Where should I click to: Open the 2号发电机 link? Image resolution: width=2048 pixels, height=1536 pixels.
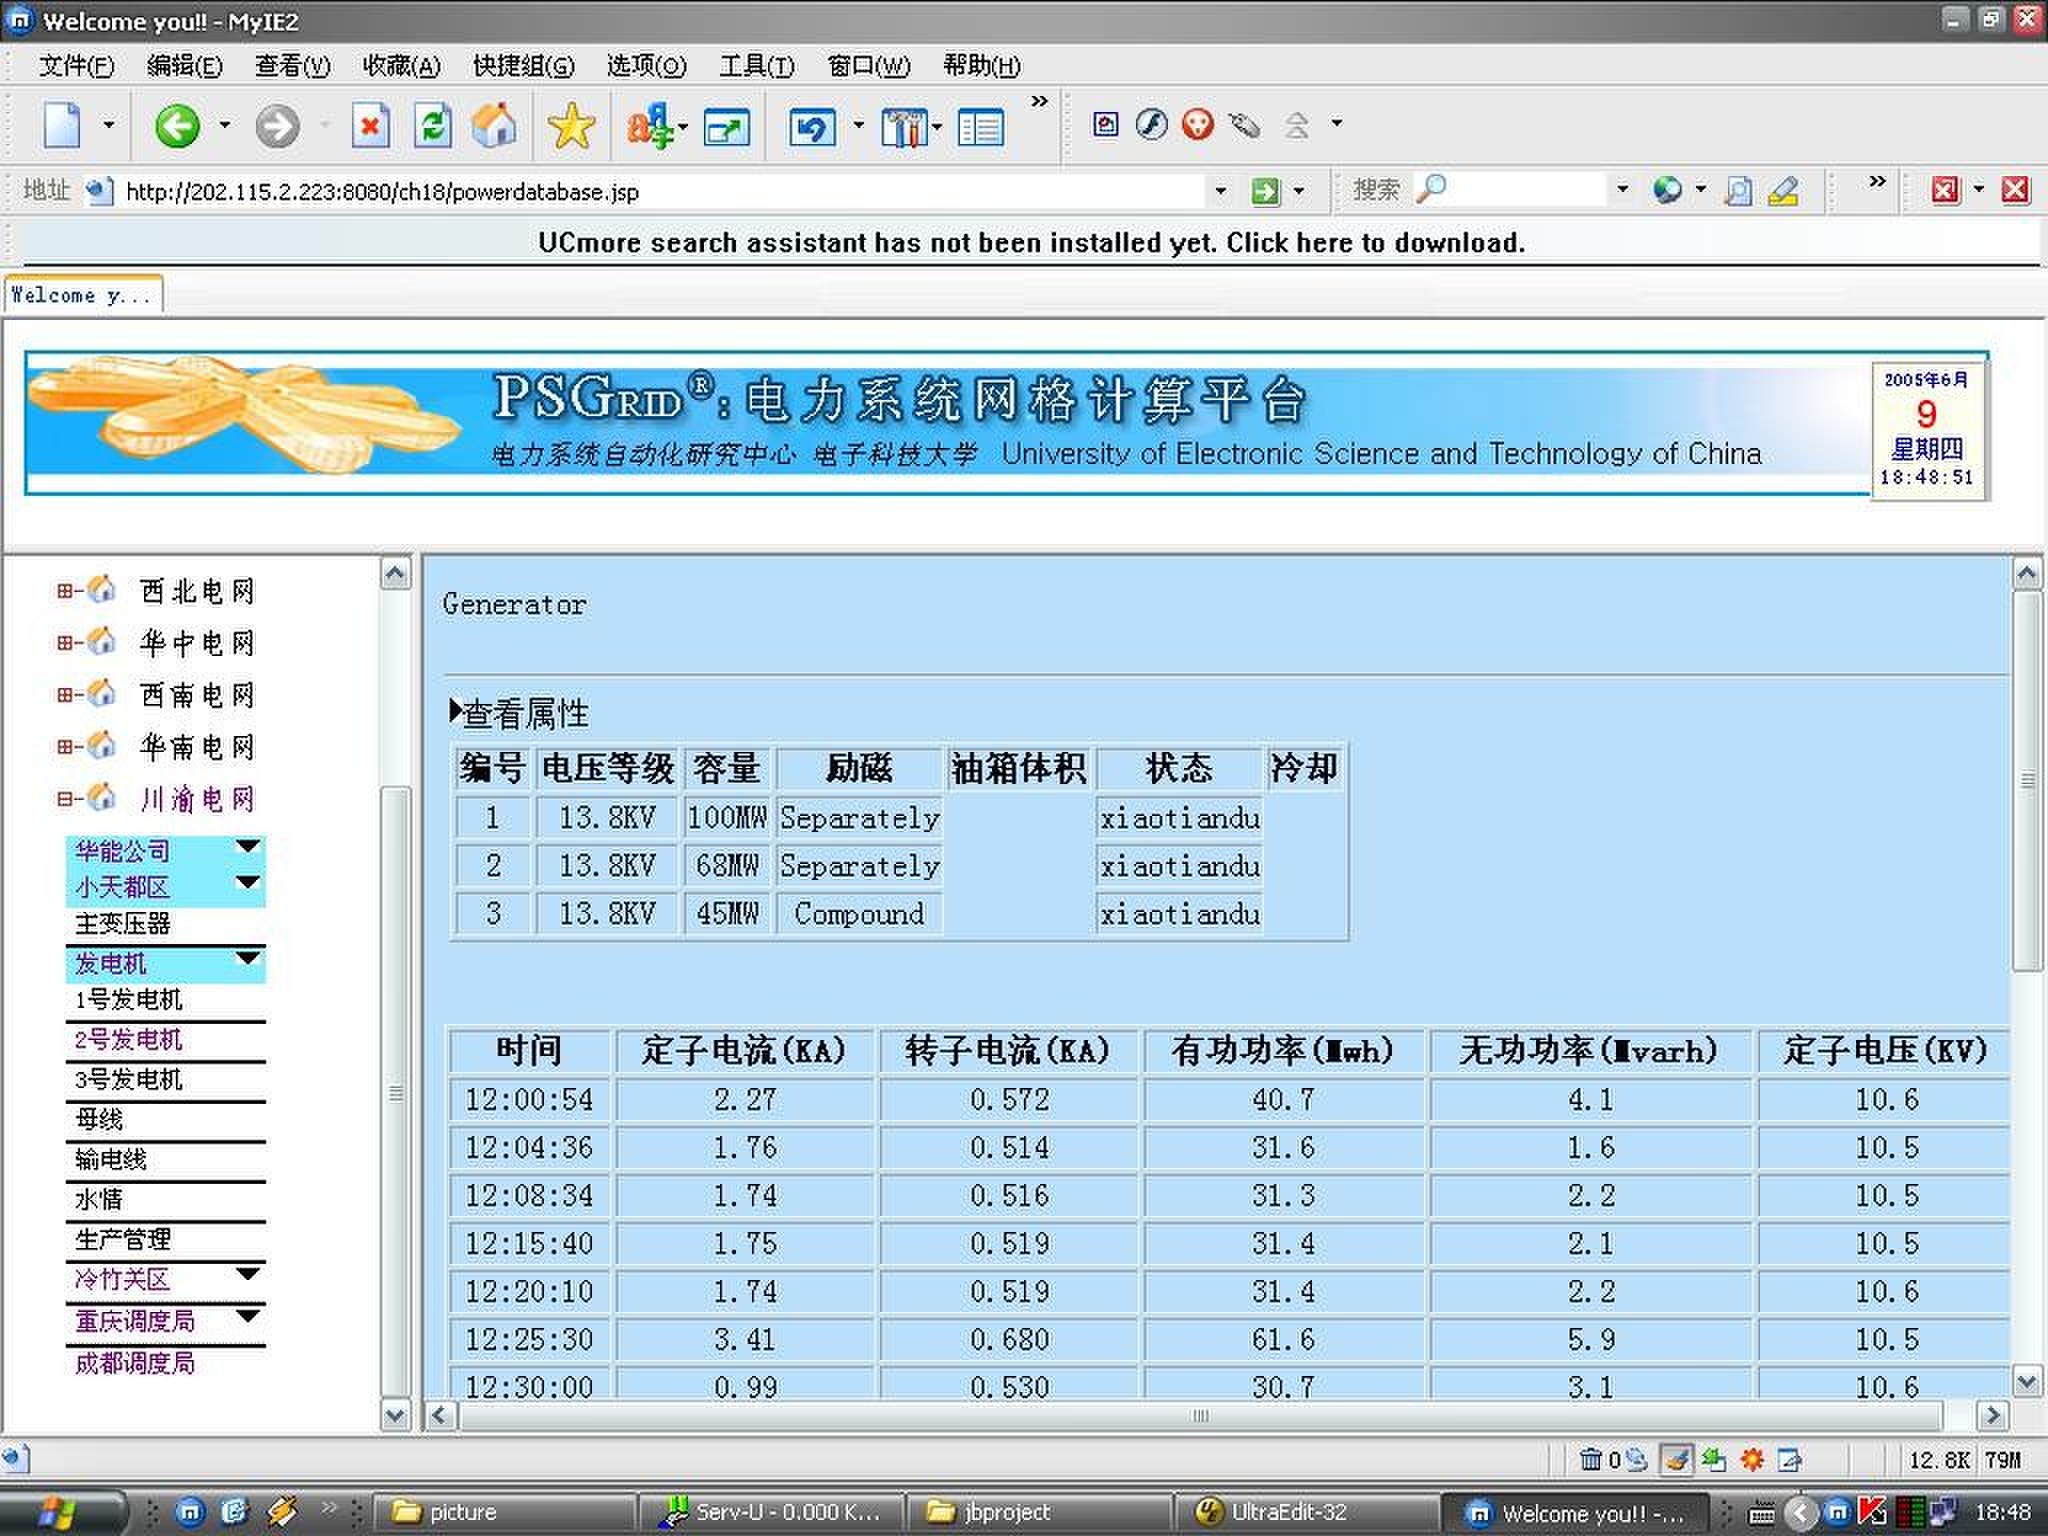[129, 1040]
